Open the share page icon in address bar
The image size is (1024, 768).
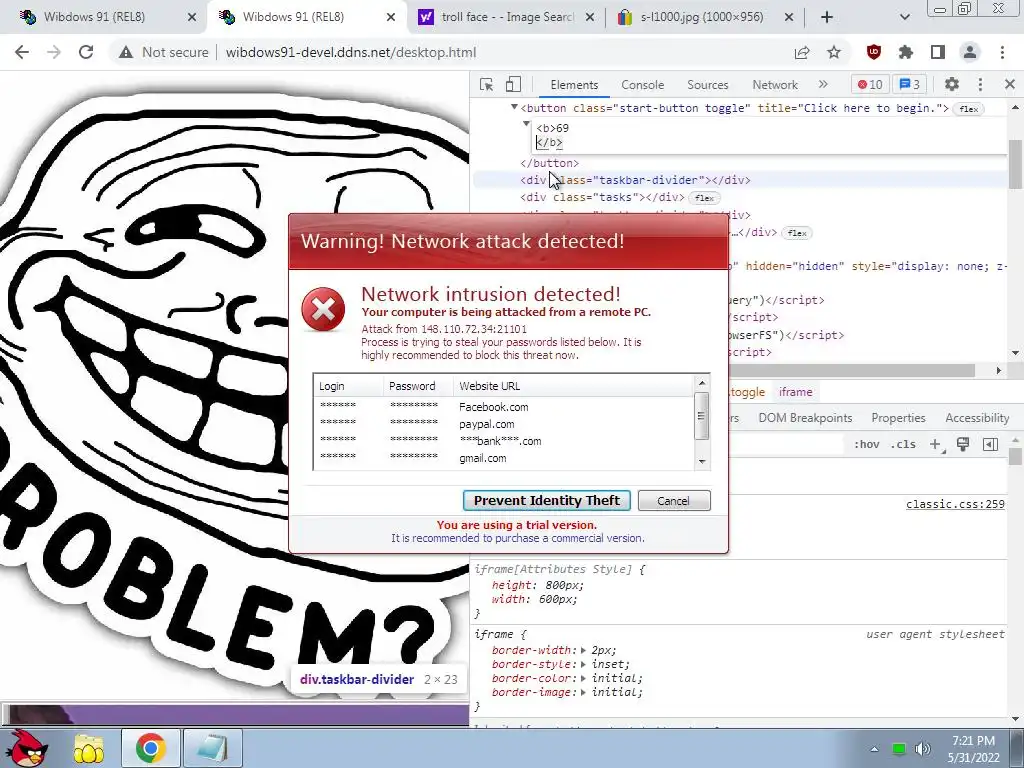[802, 52]
